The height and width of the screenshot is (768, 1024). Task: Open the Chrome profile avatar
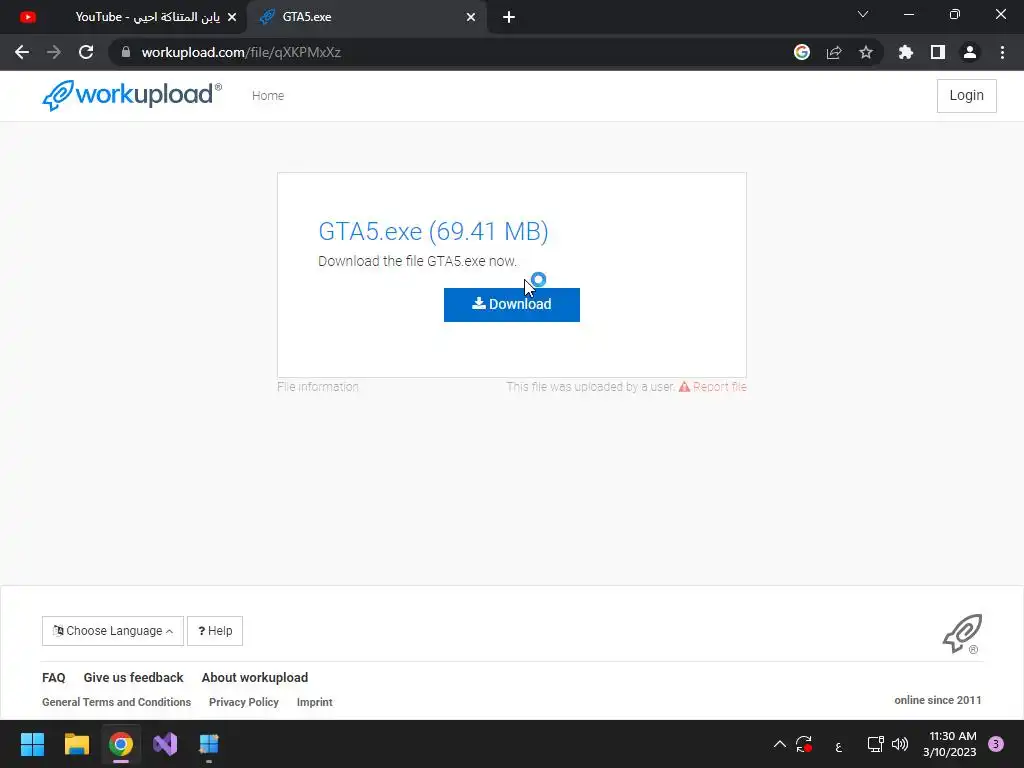pyautogui.click(x=970, y=52)
